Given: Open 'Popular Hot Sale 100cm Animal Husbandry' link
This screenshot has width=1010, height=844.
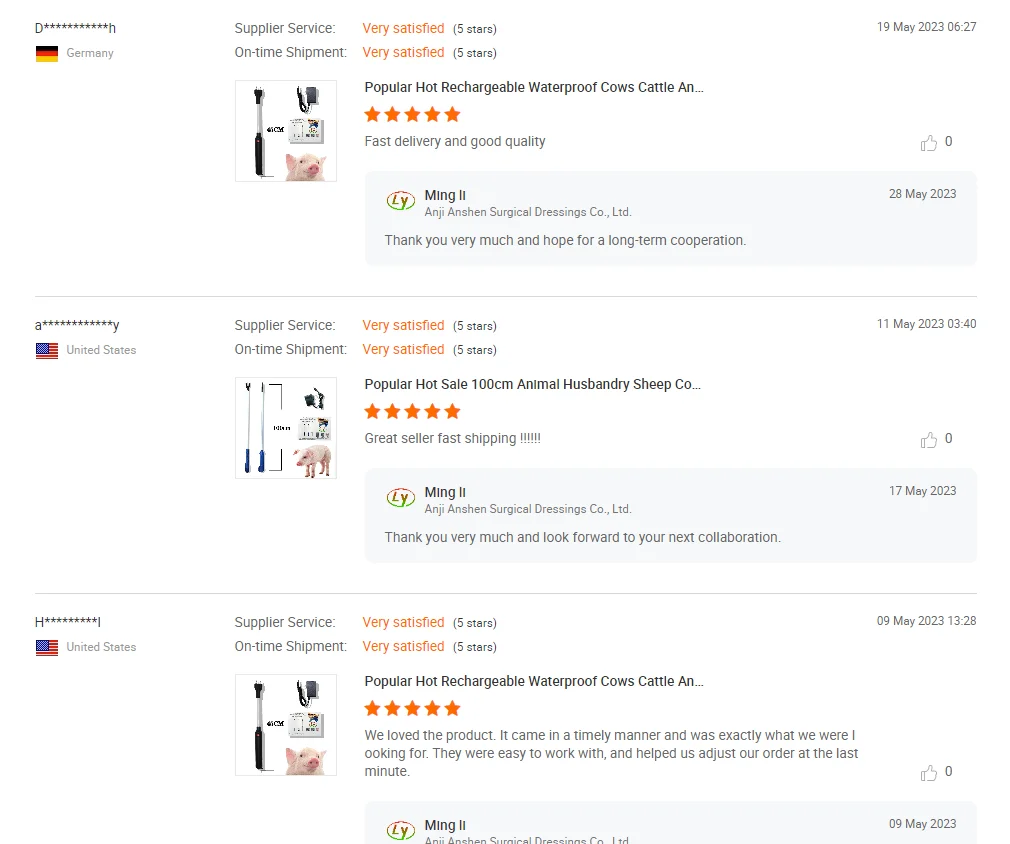Looking at the screenshot, I should click(532, 385).
